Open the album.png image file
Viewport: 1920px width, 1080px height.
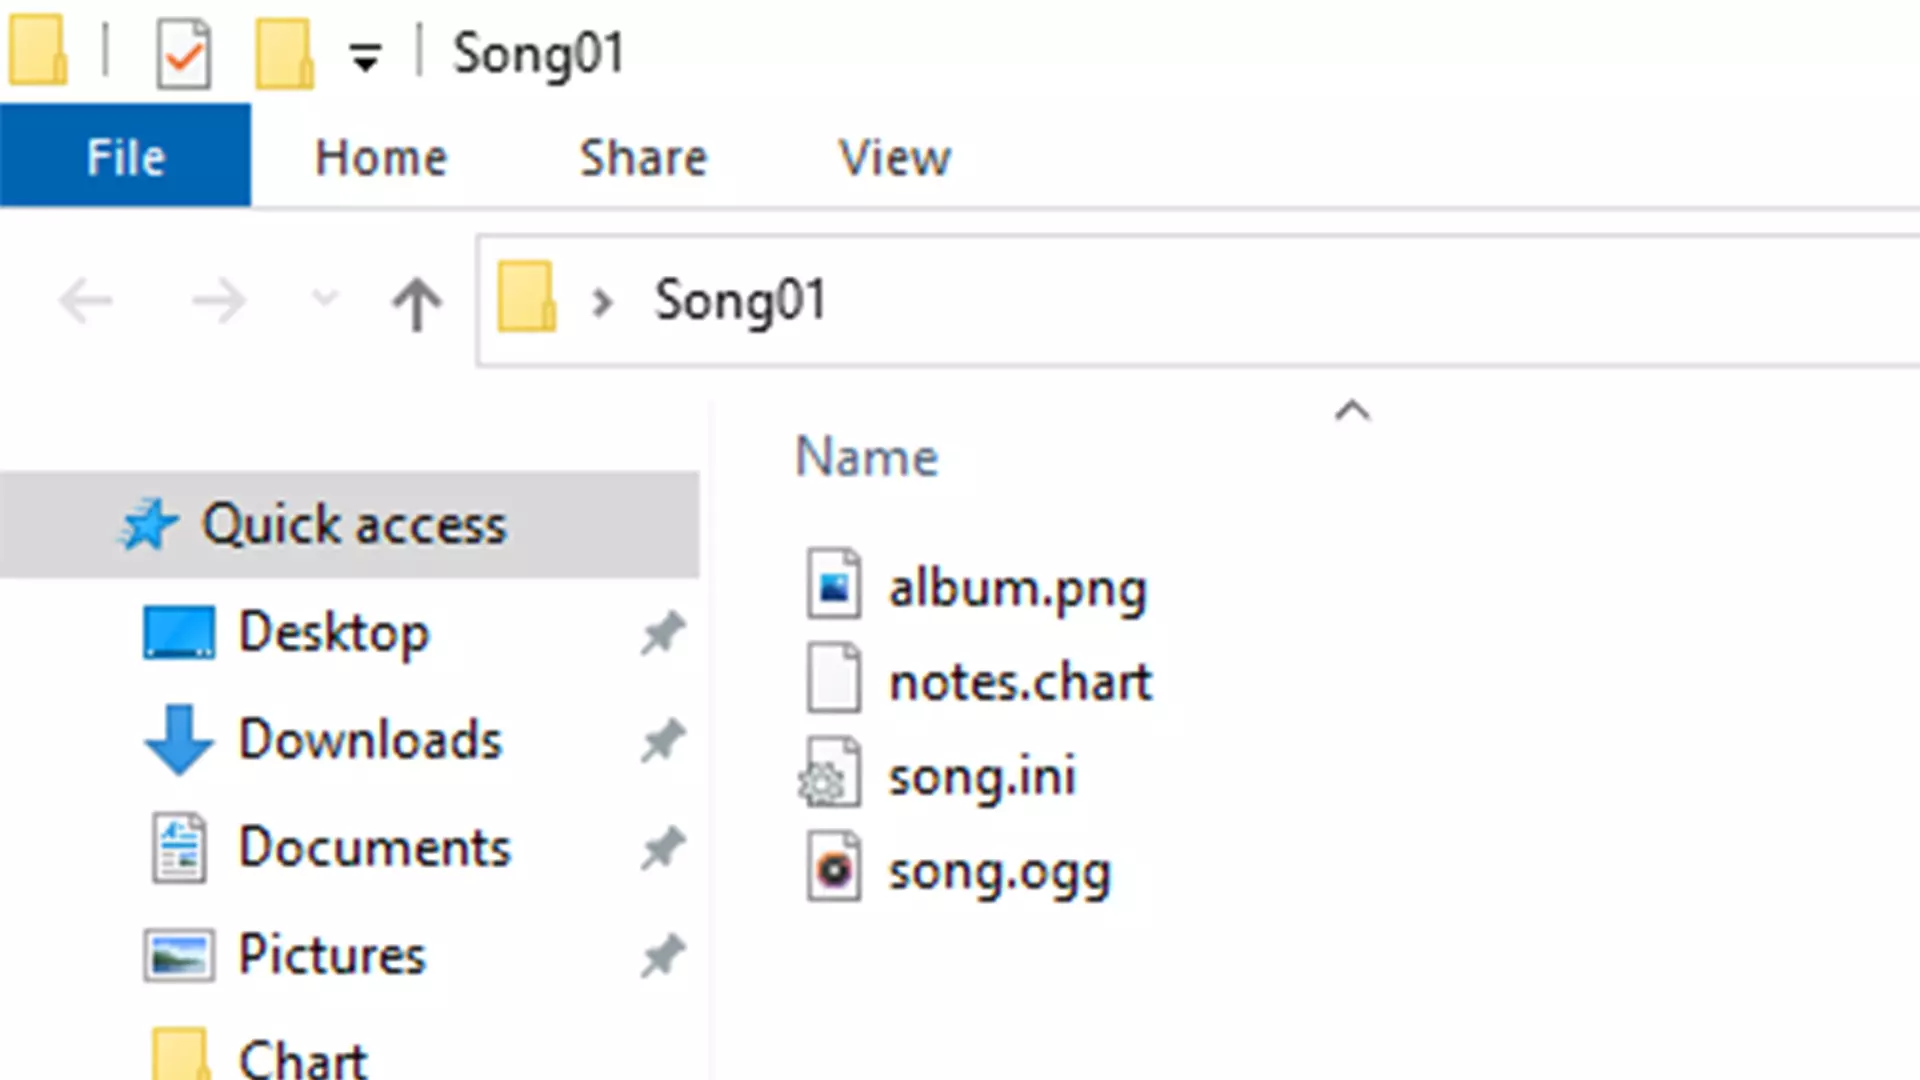coord(1016,588)
